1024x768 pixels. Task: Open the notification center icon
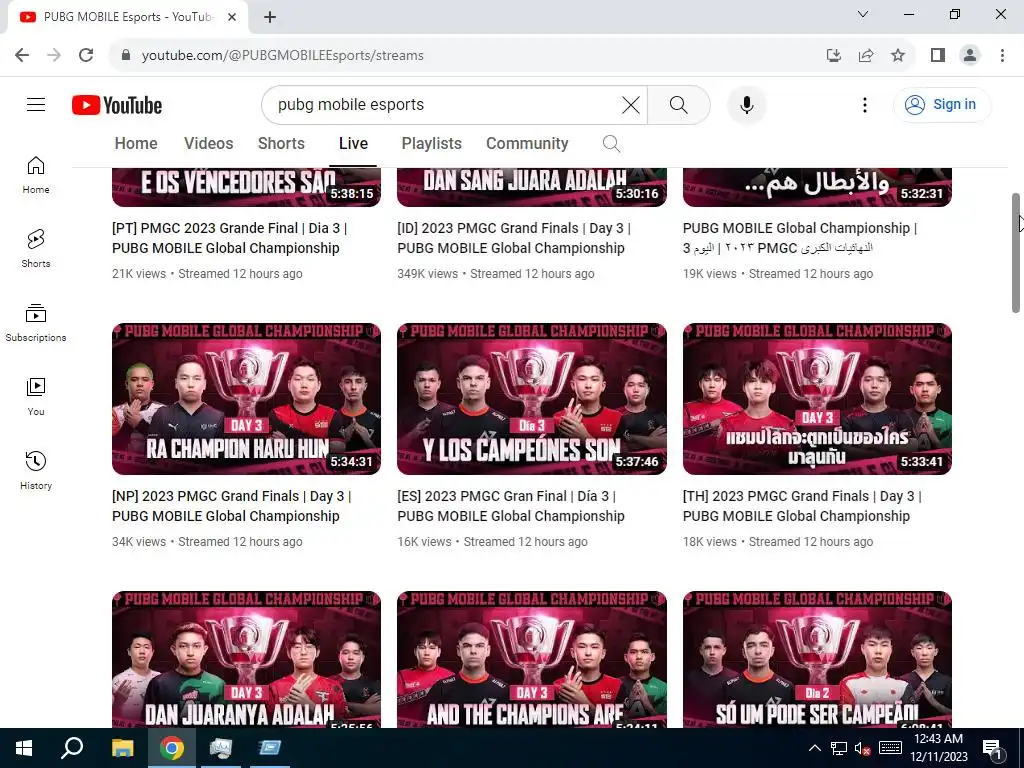[x=992, y=748]
